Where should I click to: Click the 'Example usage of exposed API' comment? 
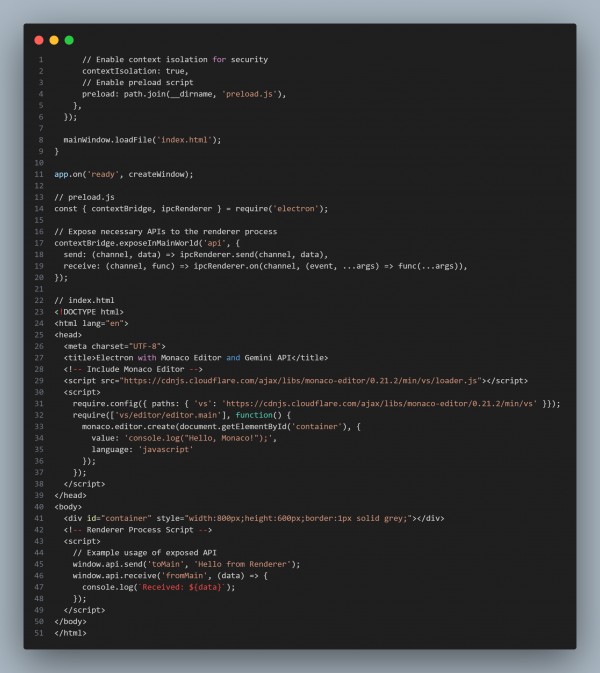click(x=145, y=553)
